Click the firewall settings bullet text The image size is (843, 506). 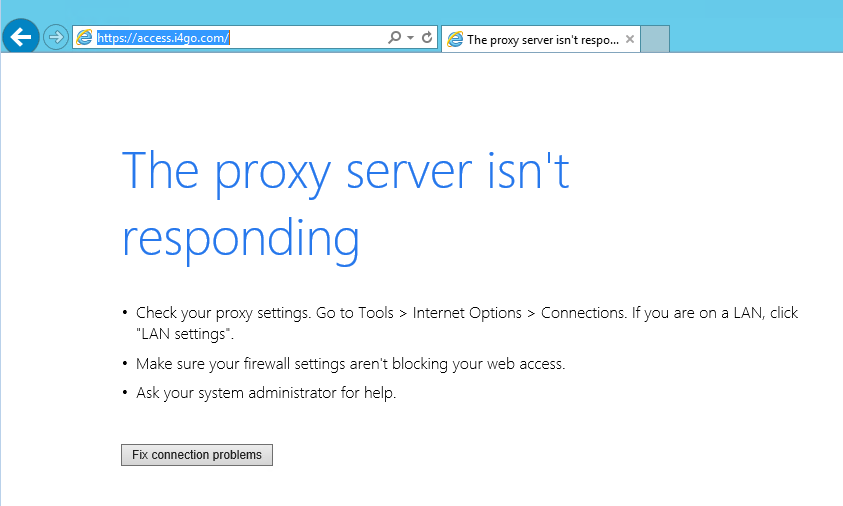coord(351,364)
